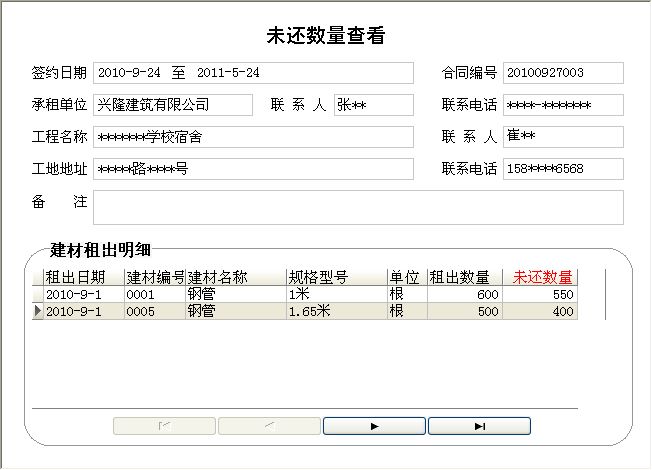This screenshot has height=470, width=652.
Task: Jump to the last record button
Action: tap(479, 426)
